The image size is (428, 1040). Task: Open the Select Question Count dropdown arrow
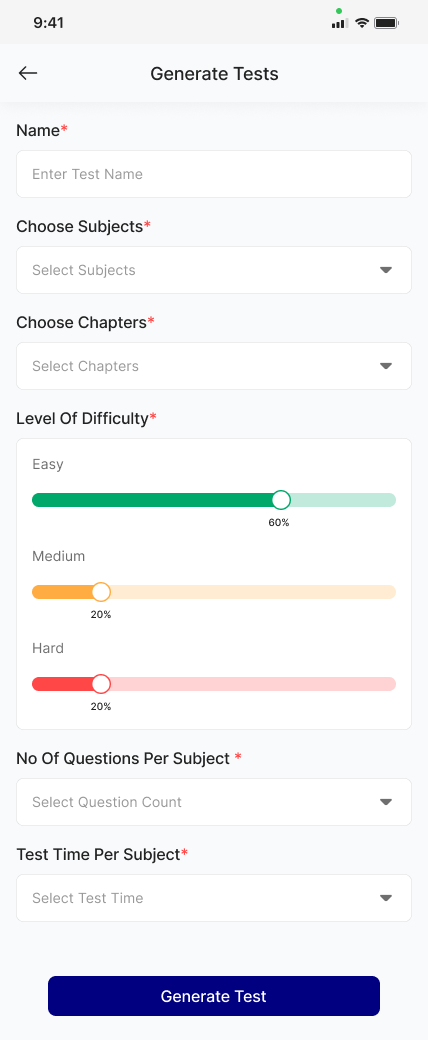(x=386, y=802)
